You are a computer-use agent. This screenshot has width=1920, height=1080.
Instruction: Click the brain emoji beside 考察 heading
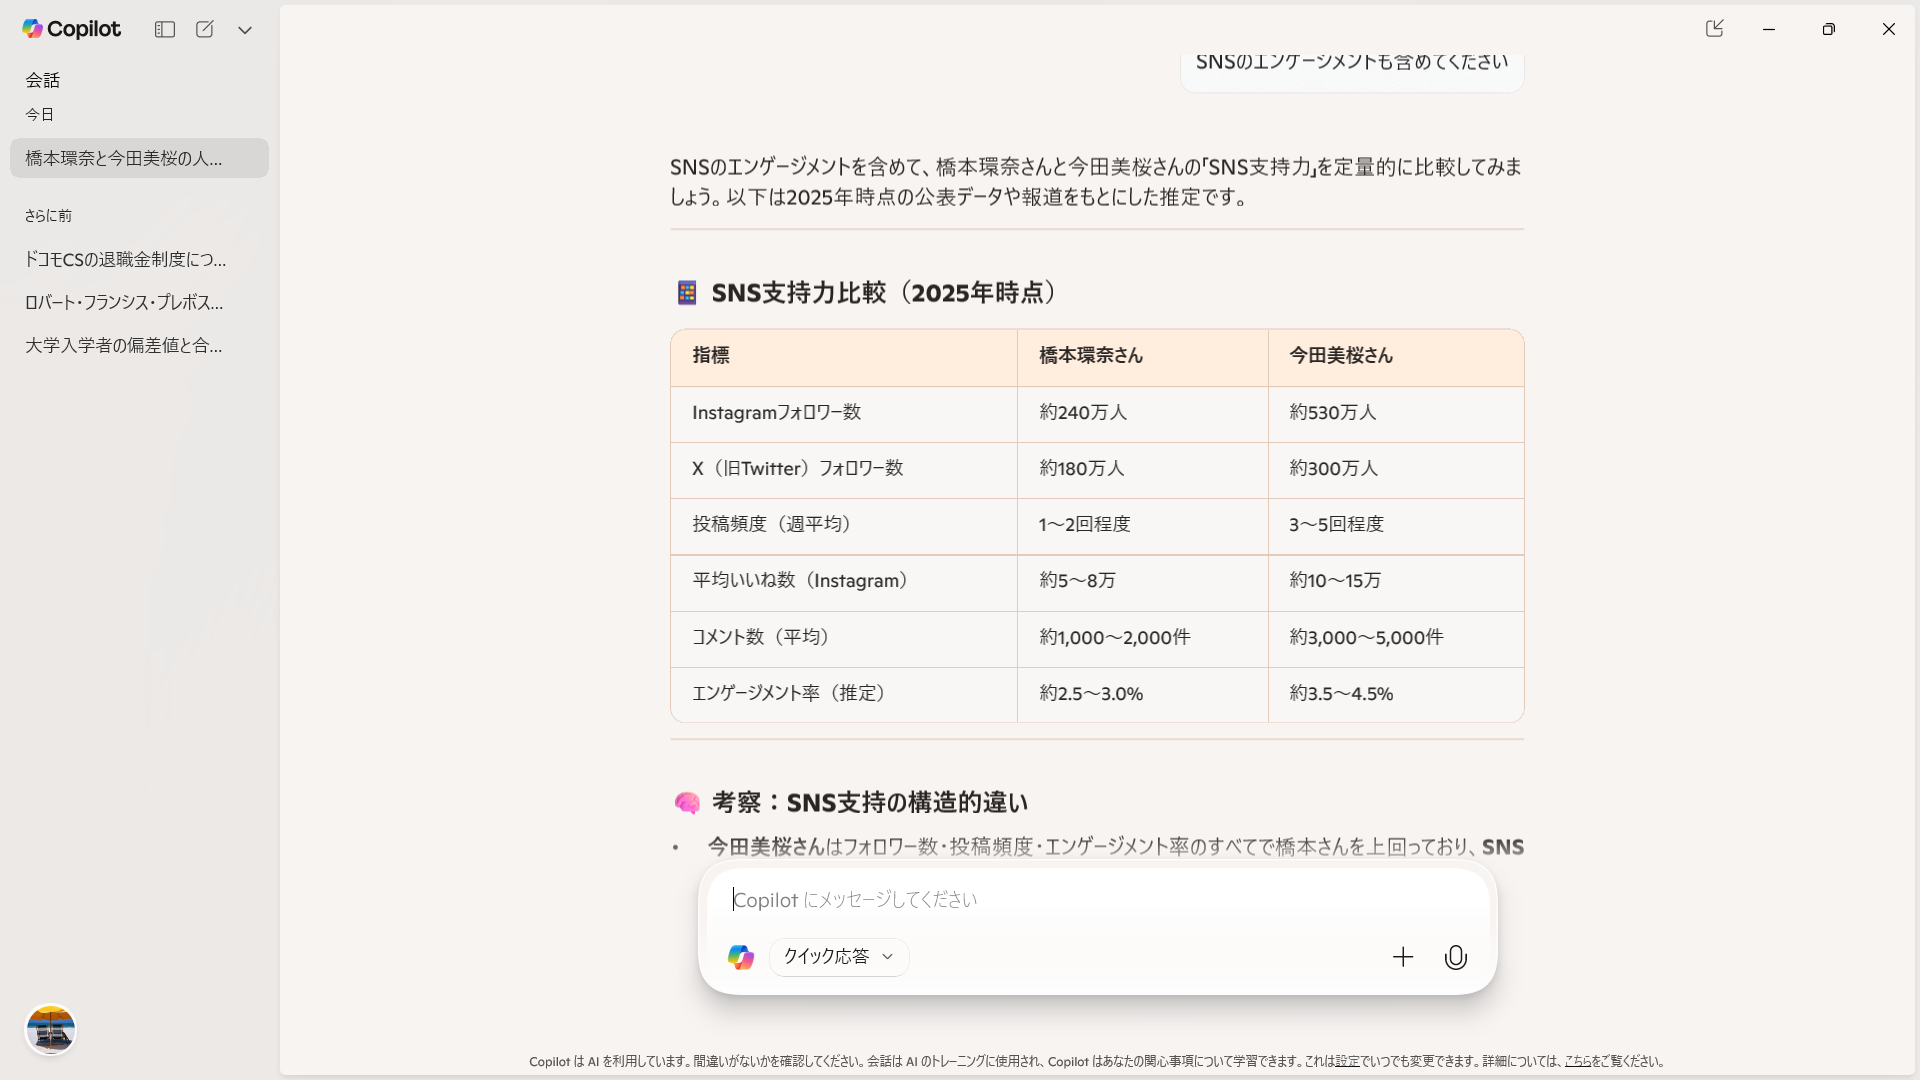tap(687, 803)
